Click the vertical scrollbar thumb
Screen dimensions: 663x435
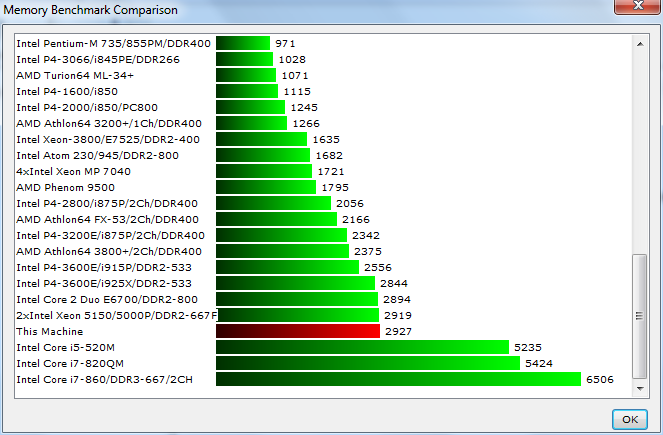click(x=640, y=316)
